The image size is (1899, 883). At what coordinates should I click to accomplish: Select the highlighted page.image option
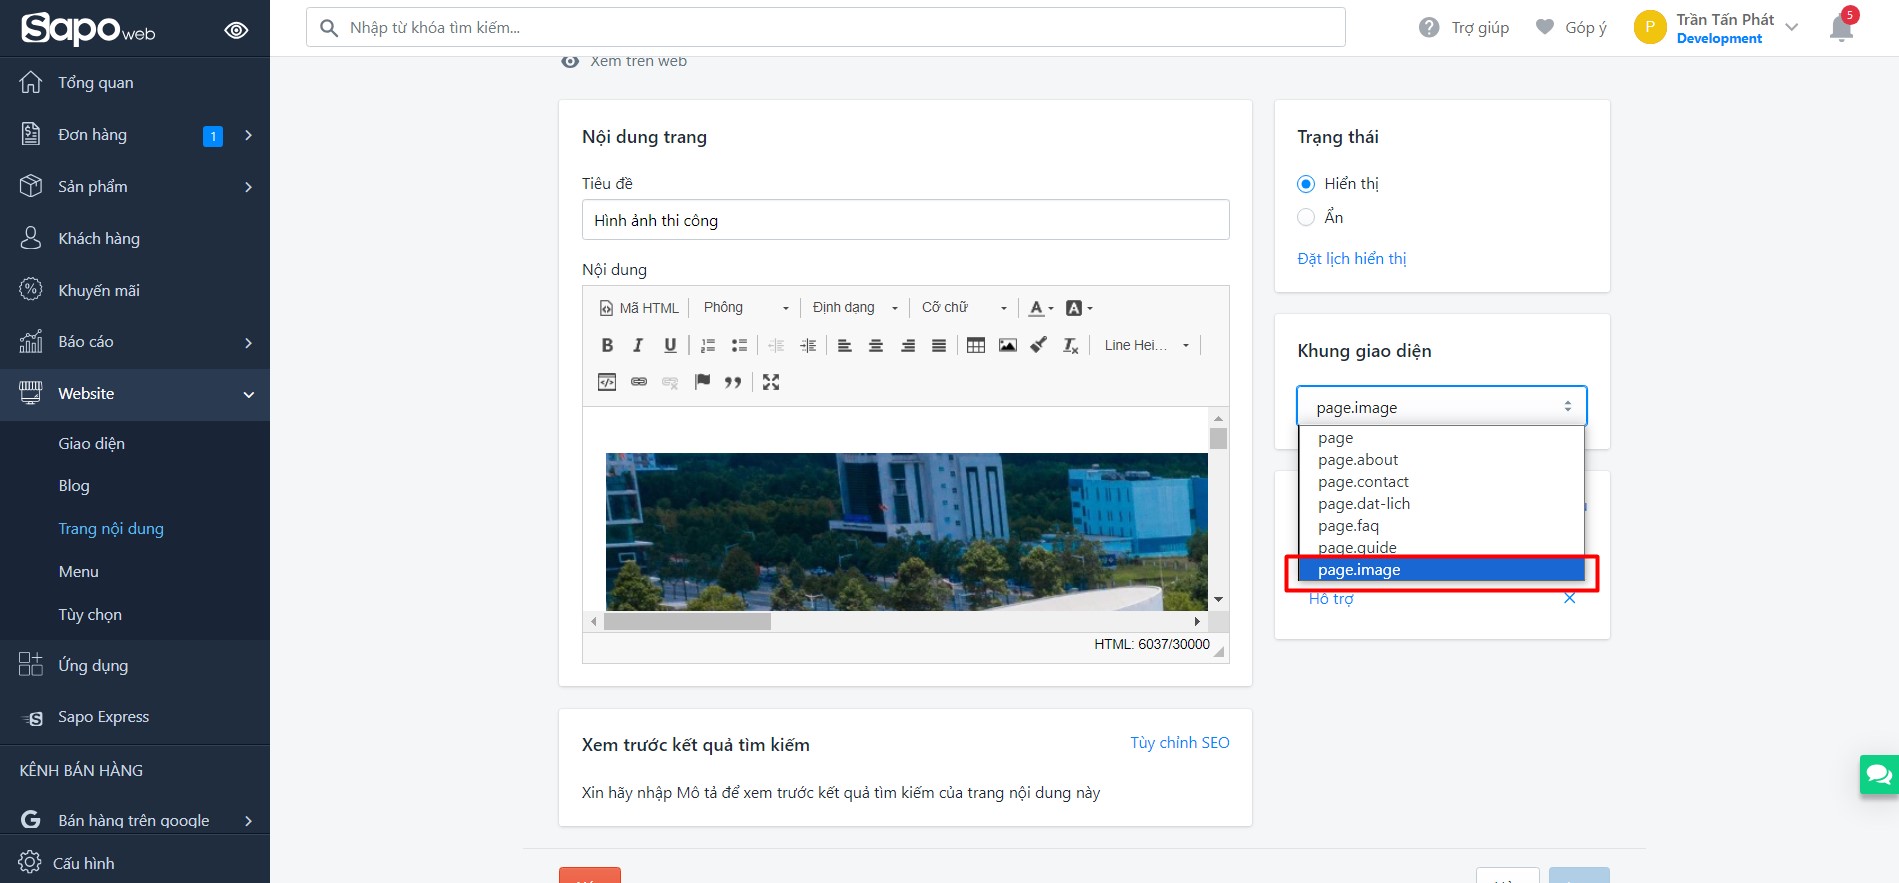[x=1441, y=570]
